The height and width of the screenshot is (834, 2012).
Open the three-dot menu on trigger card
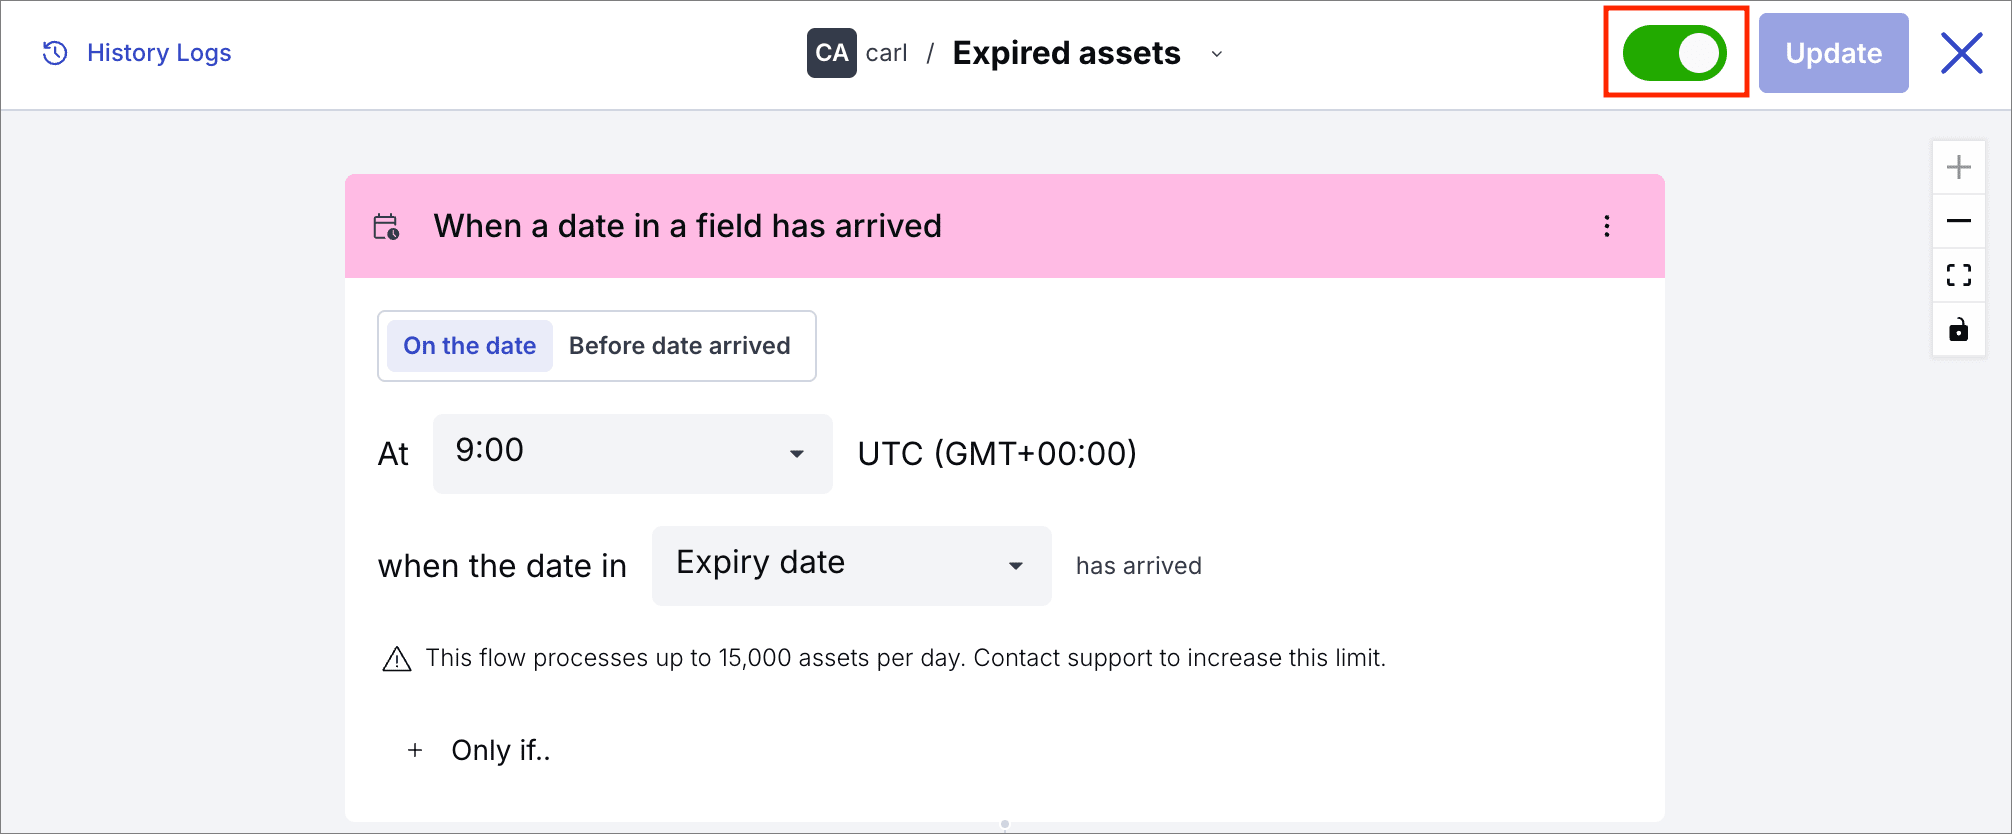click(x=1607, y=226)
